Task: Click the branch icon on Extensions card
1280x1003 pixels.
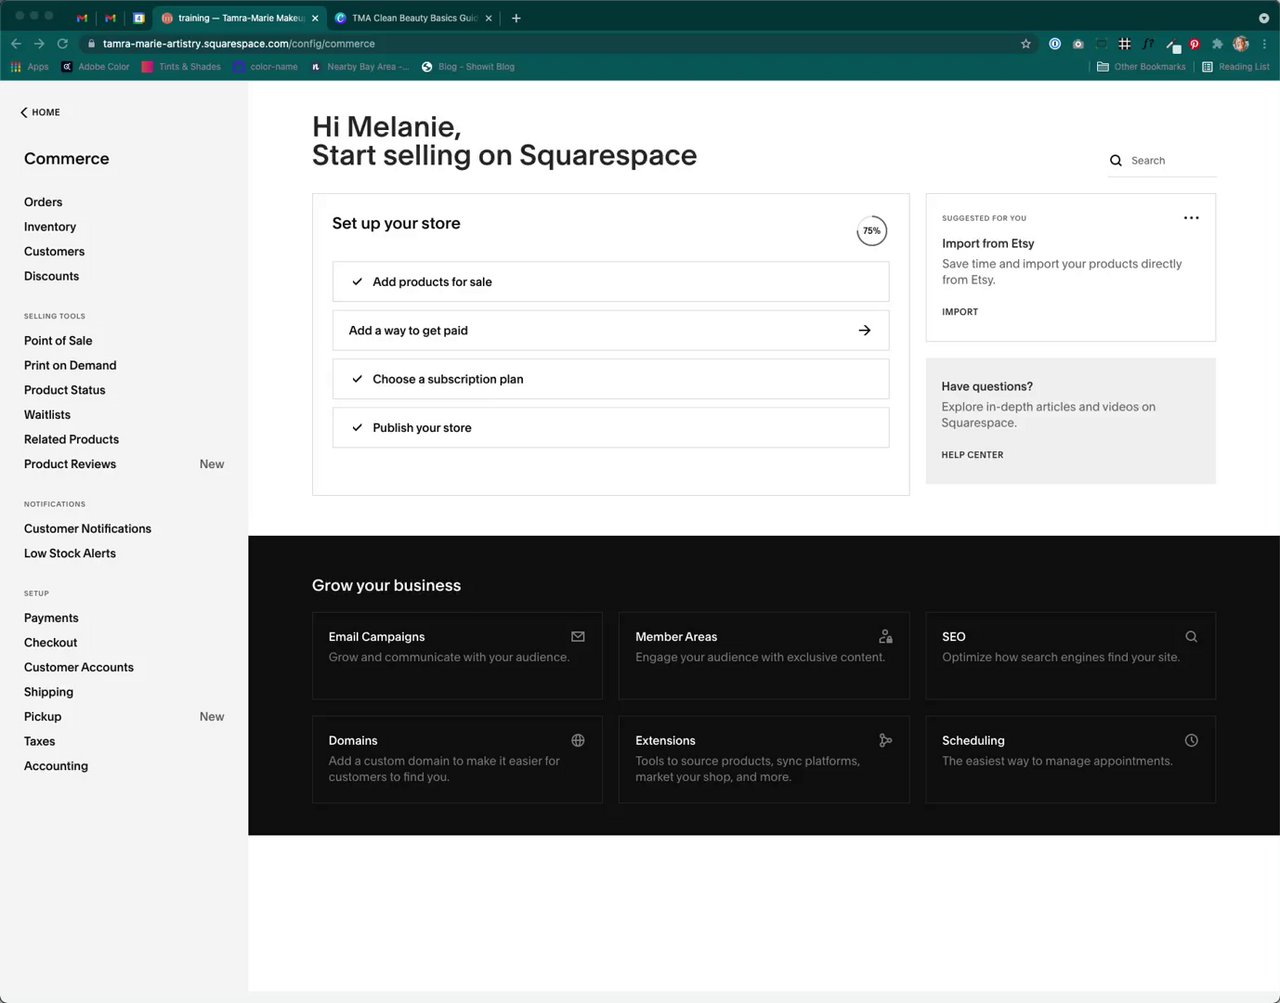Action: click(x=885, y=741)
